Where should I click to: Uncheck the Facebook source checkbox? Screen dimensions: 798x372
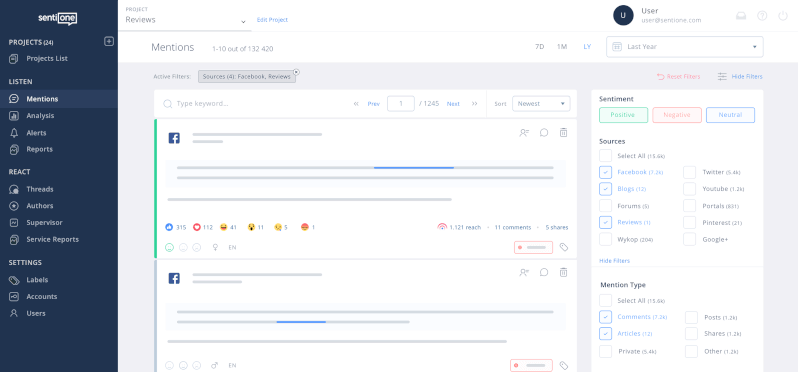[x=606, y=173]
